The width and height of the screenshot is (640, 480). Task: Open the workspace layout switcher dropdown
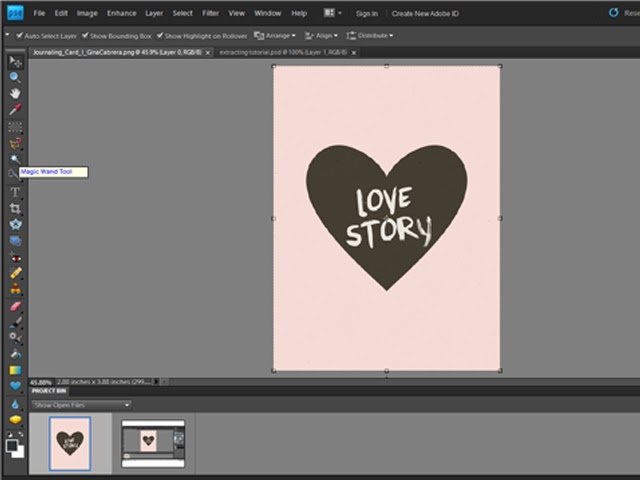pos(333,13)
